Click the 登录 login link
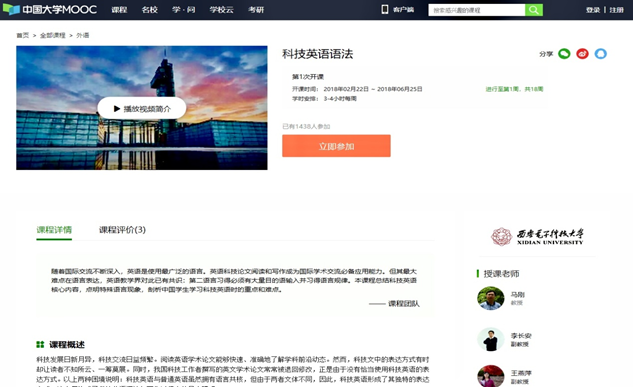633x387 pixels. coord(593,10)
